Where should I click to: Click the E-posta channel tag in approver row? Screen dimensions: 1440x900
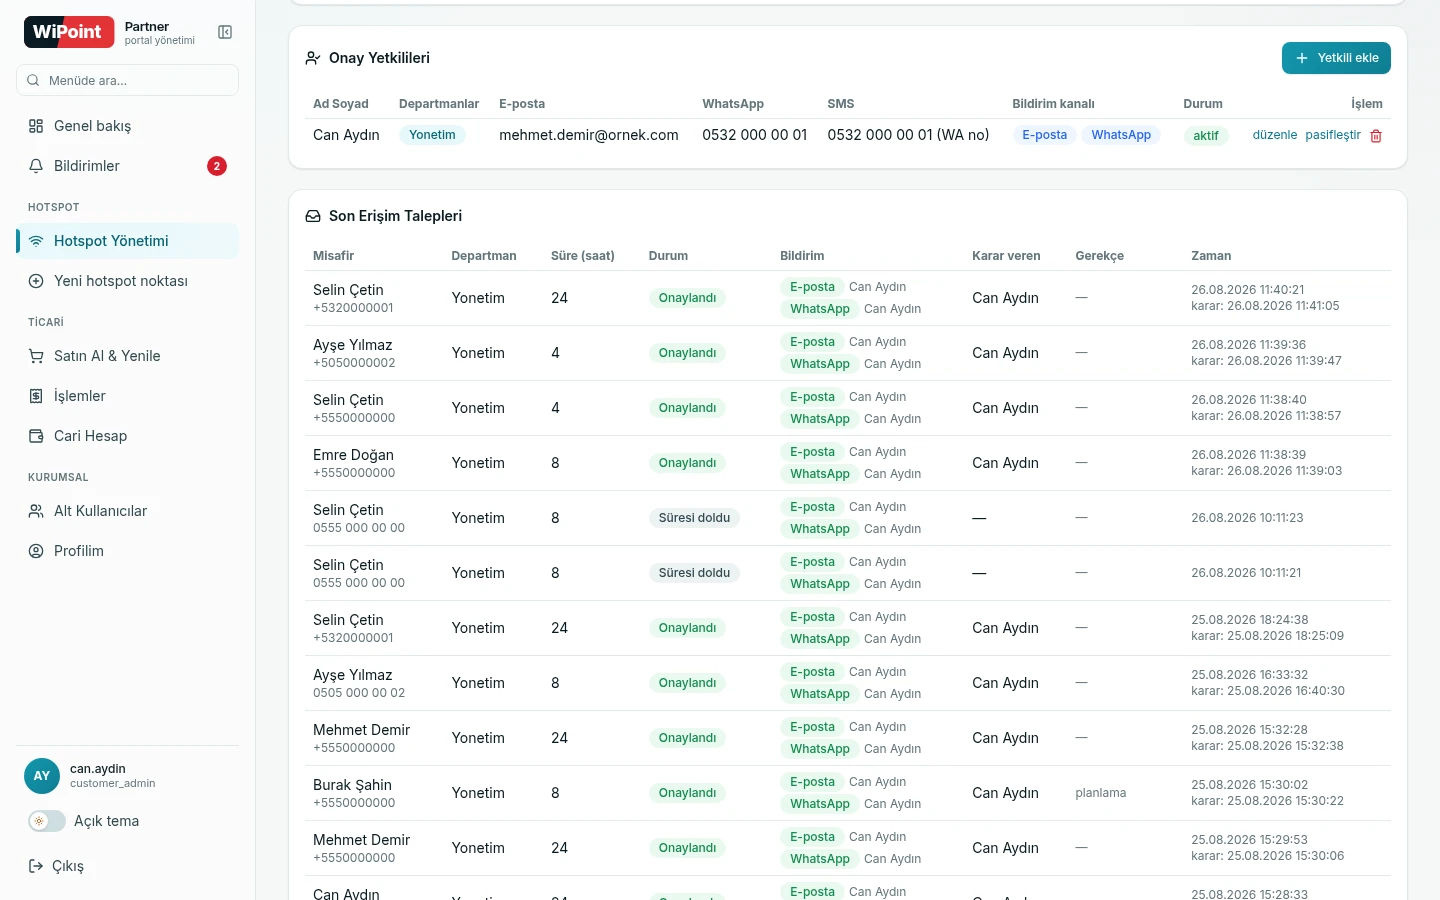1045,135
